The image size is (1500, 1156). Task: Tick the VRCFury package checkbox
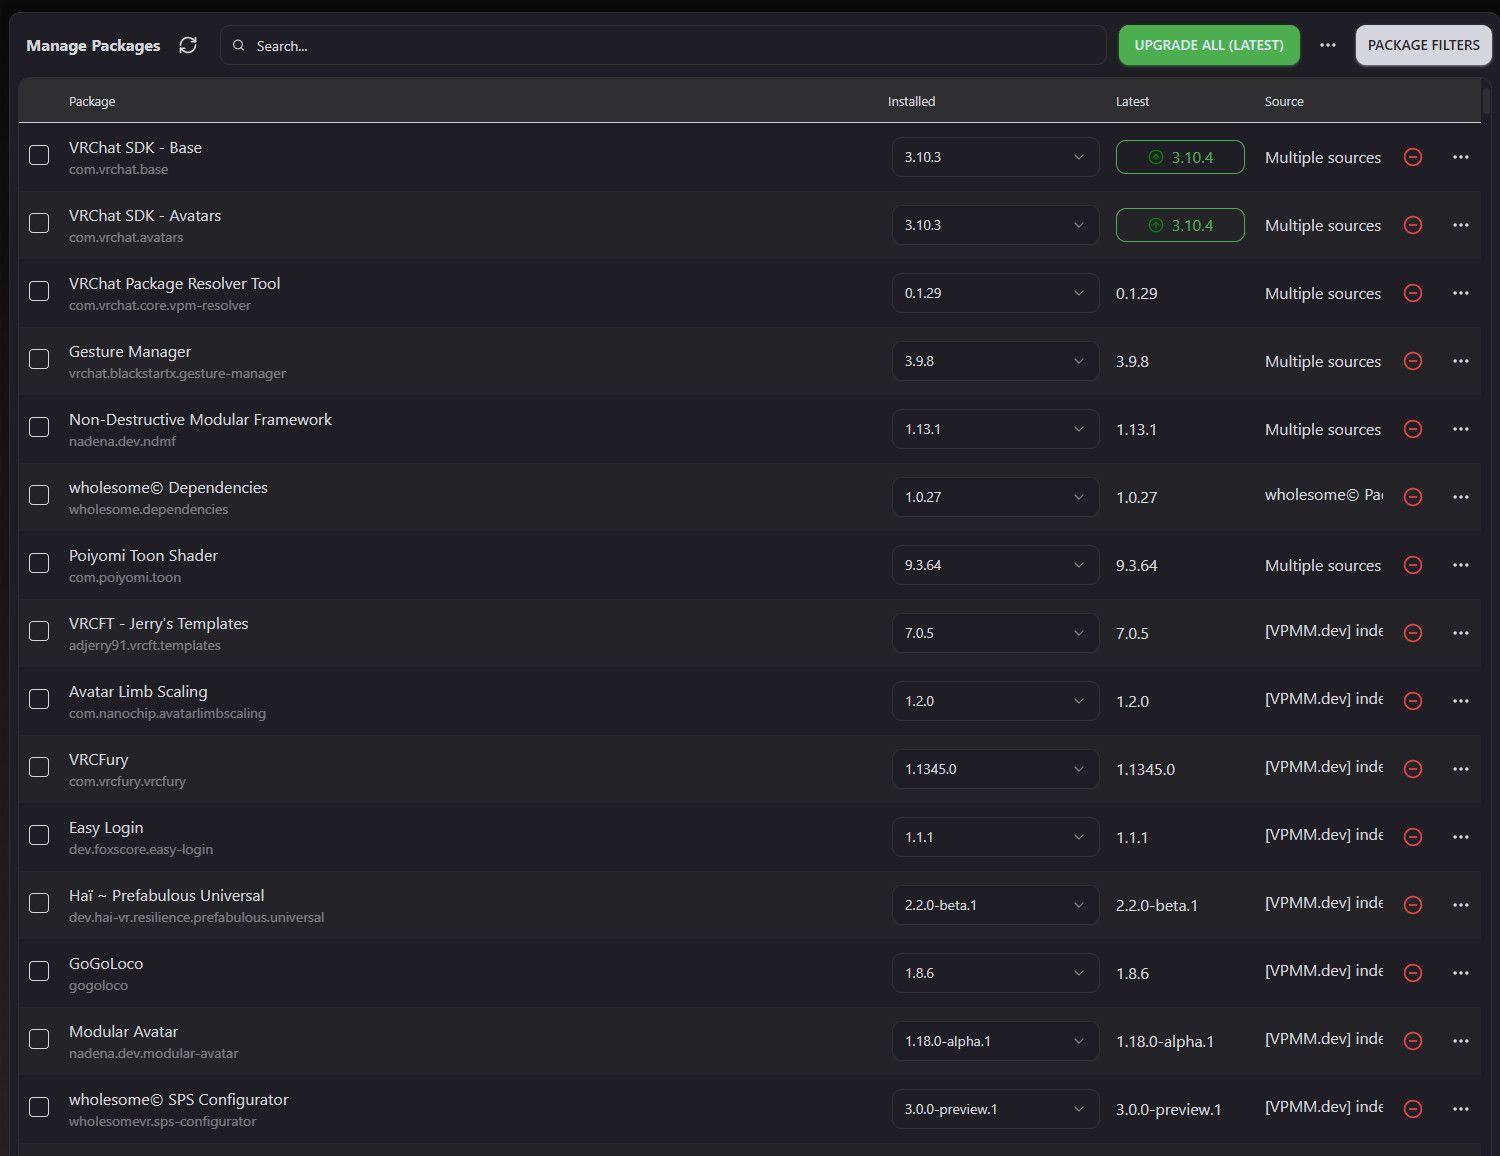click(x=39, y=767)
